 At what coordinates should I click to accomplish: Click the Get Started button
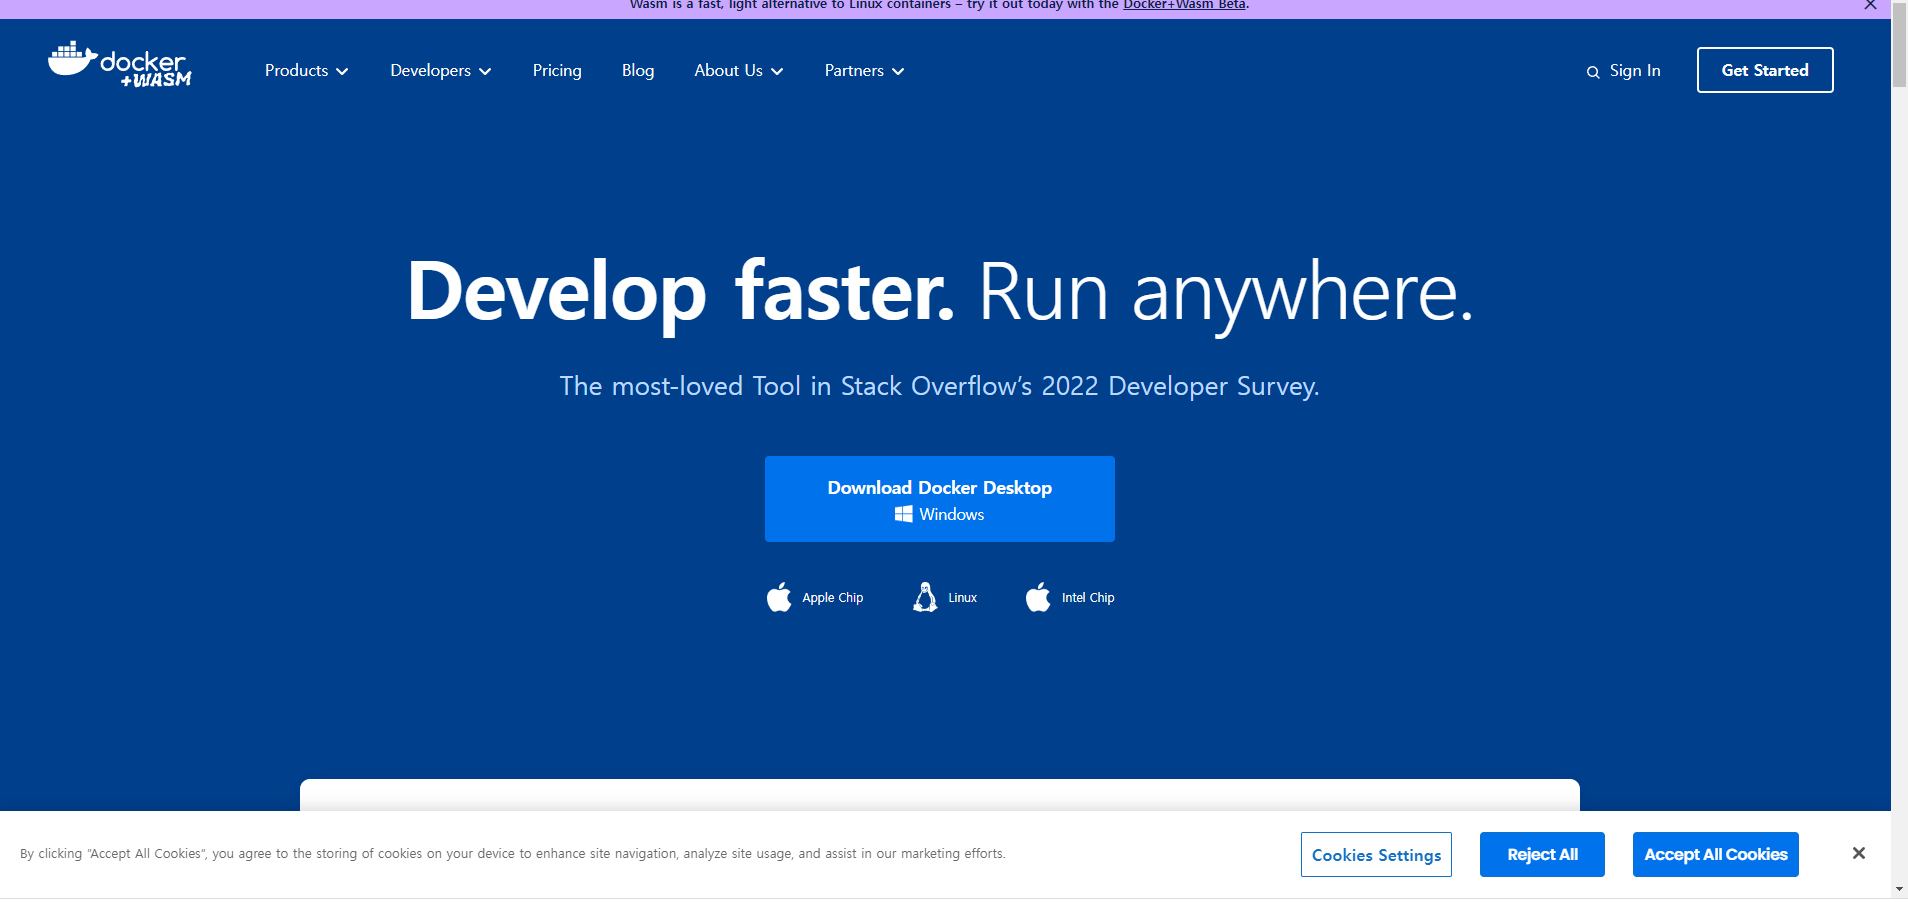tap(1765, 70)
